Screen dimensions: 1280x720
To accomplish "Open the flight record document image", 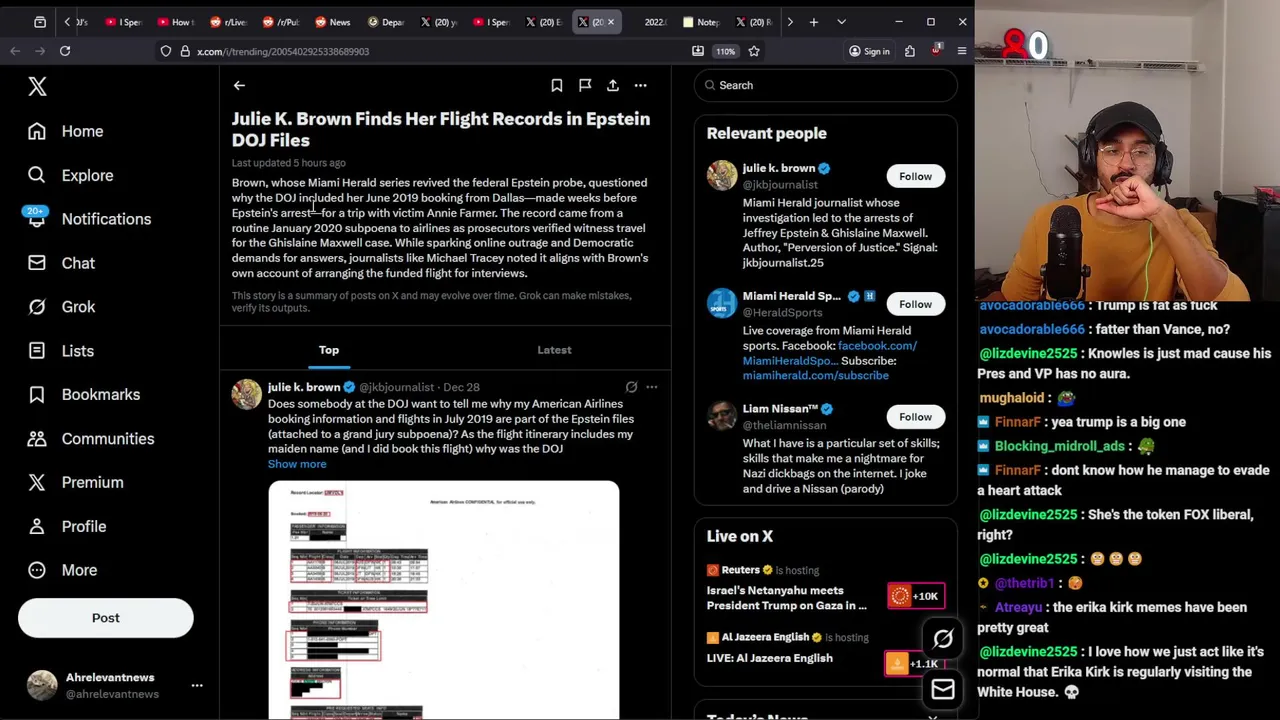I will (444, 600).
